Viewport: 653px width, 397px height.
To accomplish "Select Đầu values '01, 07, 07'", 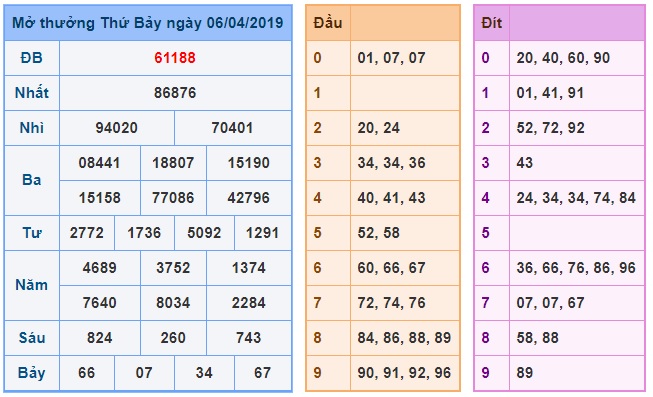I will tap(391, 58).
